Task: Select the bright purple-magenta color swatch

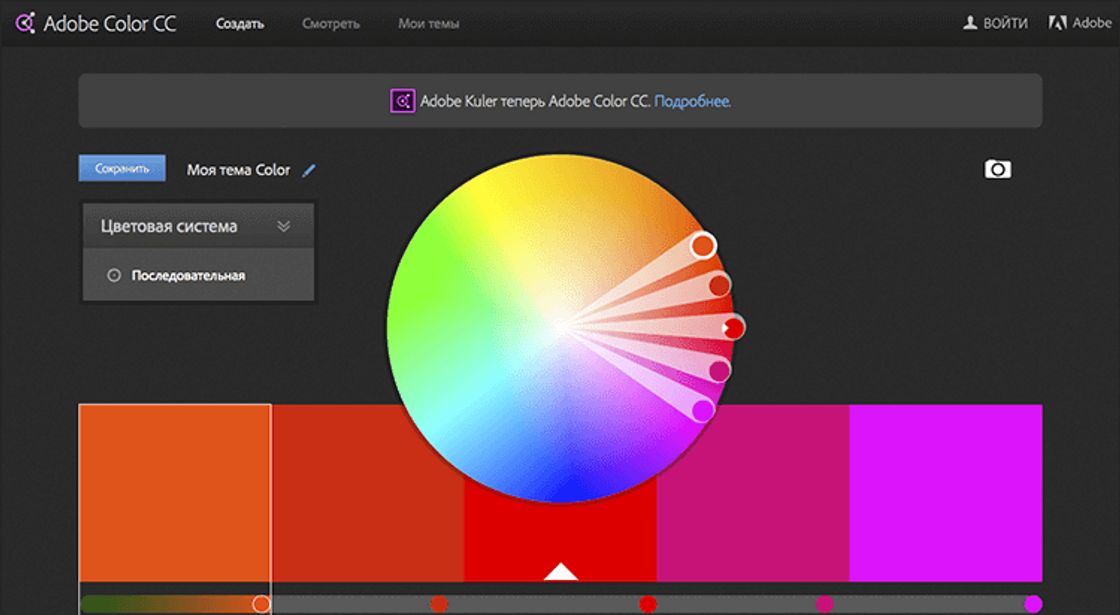Action: tap(946, 493)
